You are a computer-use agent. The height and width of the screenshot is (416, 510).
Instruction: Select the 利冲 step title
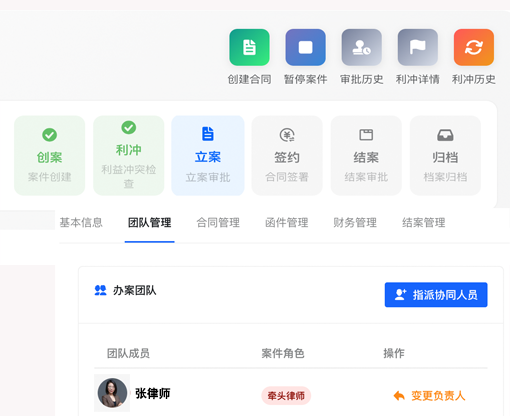(x=129, y=150)
